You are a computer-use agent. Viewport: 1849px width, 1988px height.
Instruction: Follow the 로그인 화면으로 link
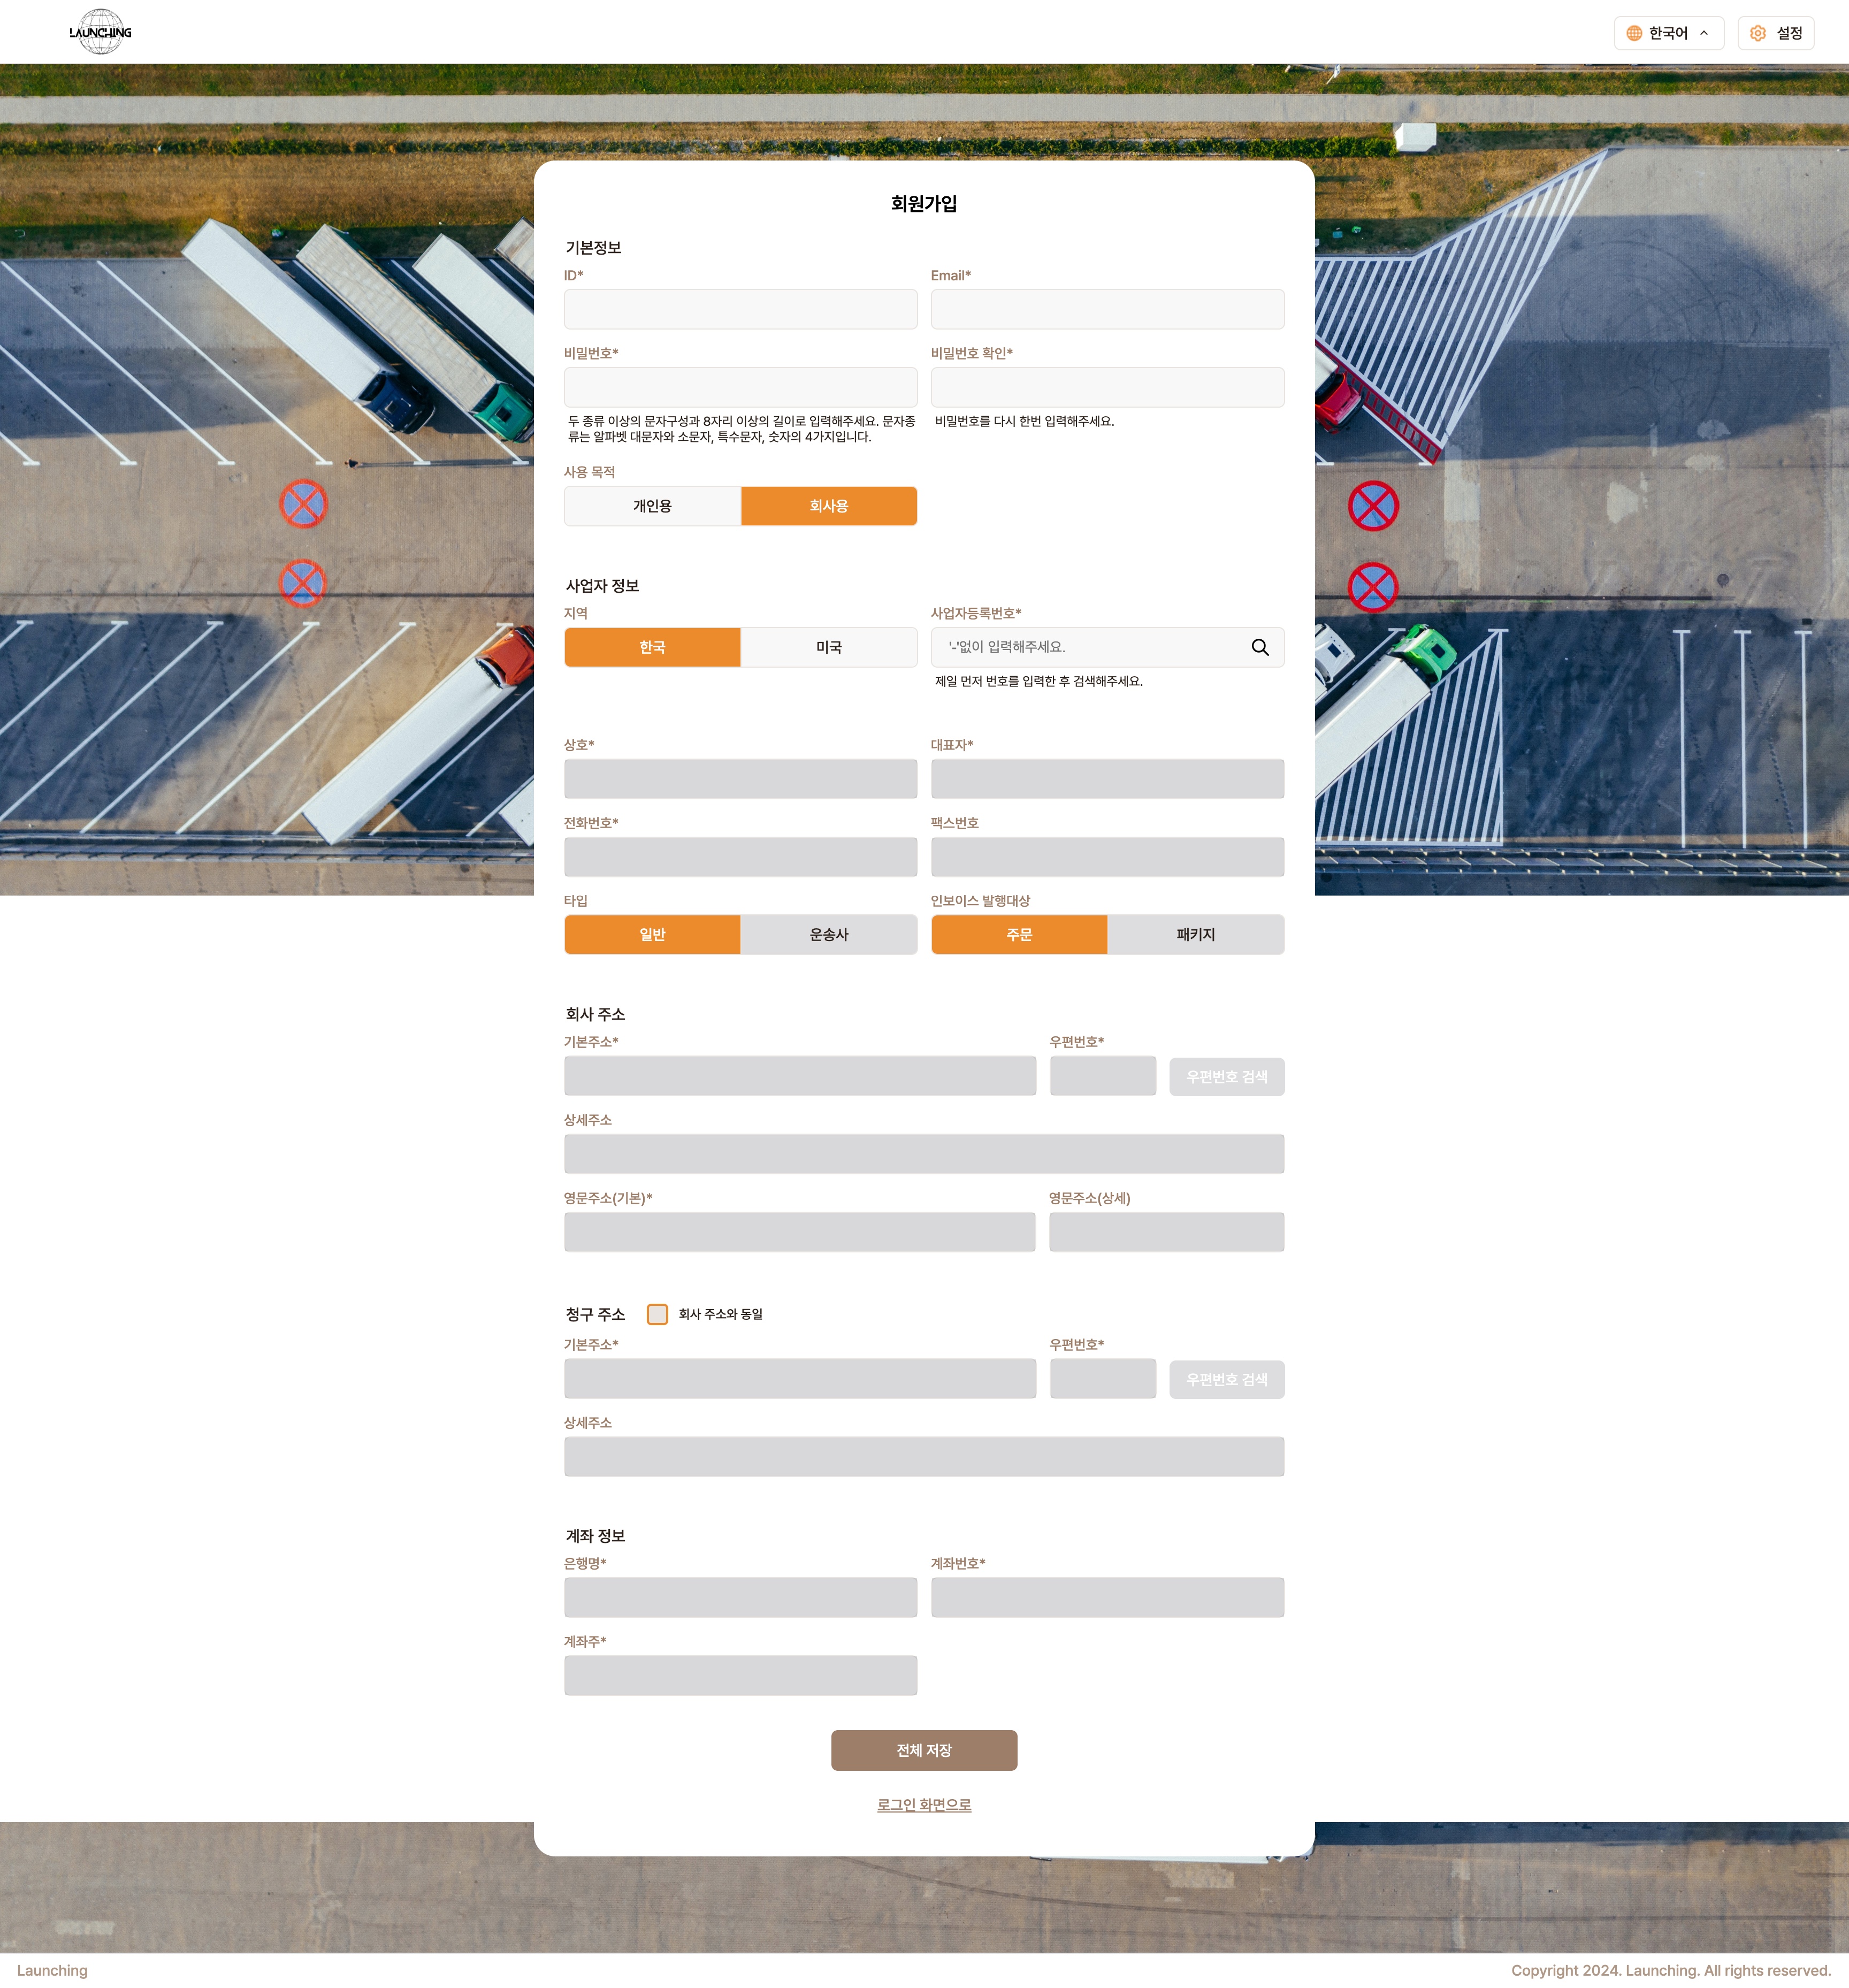pyautogui.click(x=924, y=1804)
